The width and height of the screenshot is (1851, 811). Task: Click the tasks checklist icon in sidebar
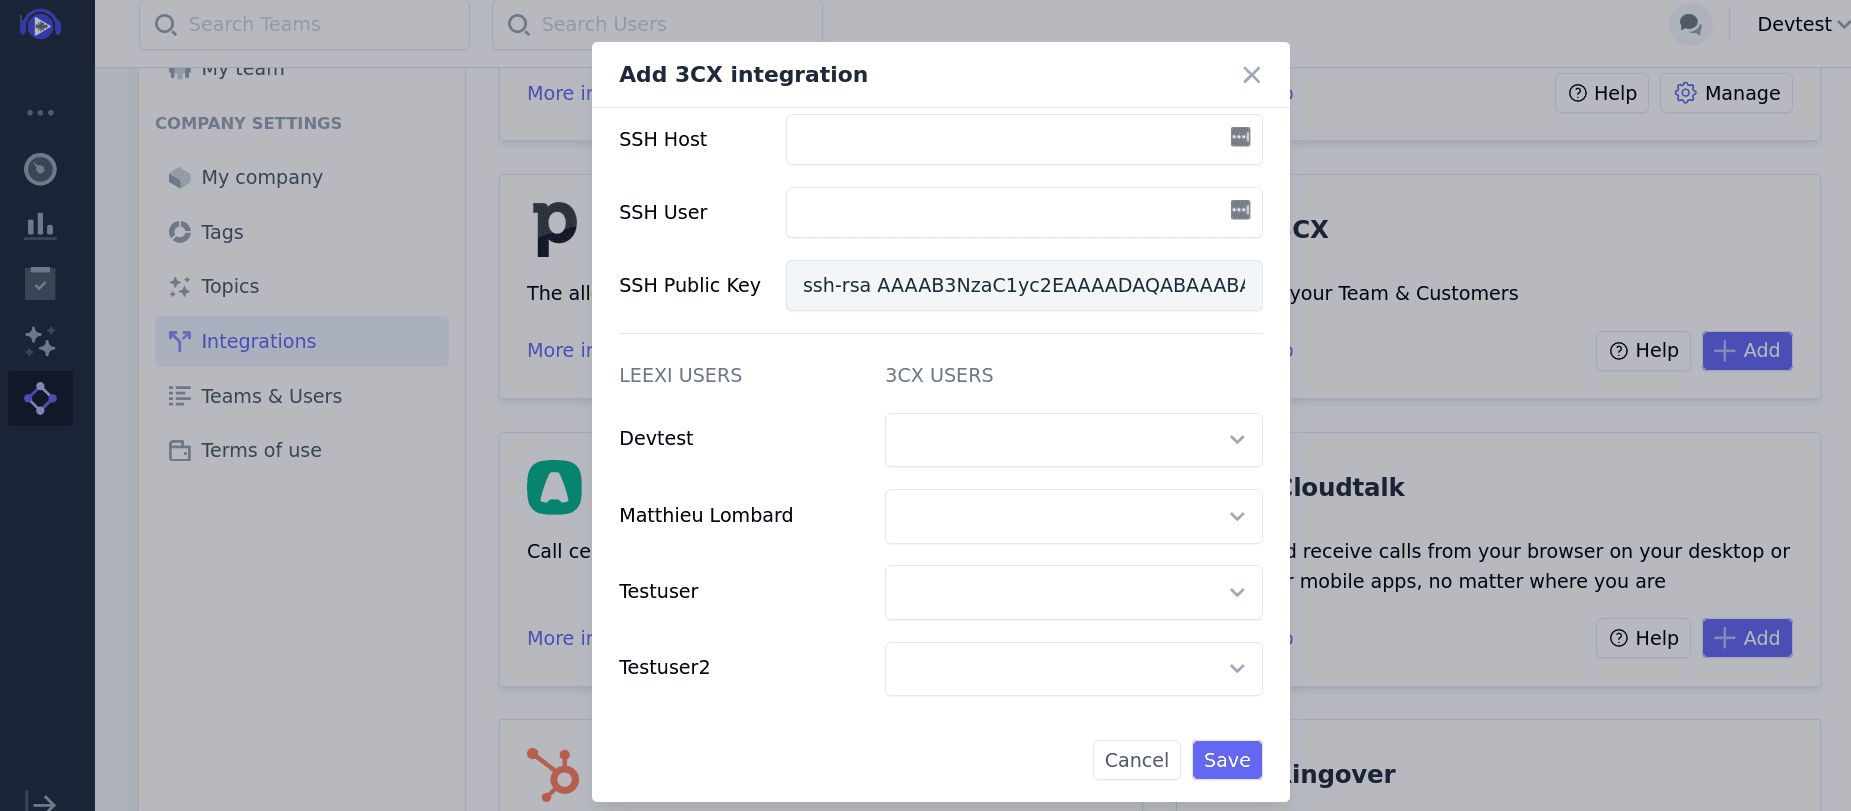[40, 284]
